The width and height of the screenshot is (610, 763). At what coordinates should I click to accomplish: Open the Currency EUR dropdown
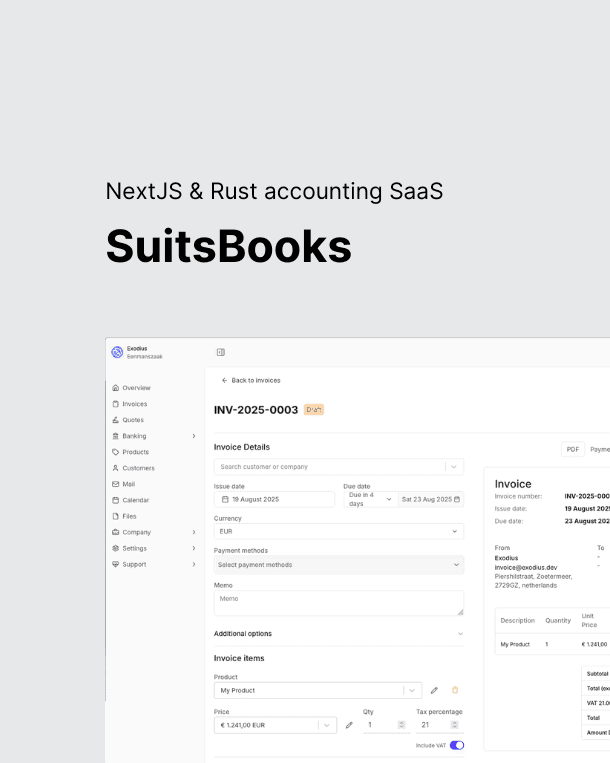coord(338,532)
